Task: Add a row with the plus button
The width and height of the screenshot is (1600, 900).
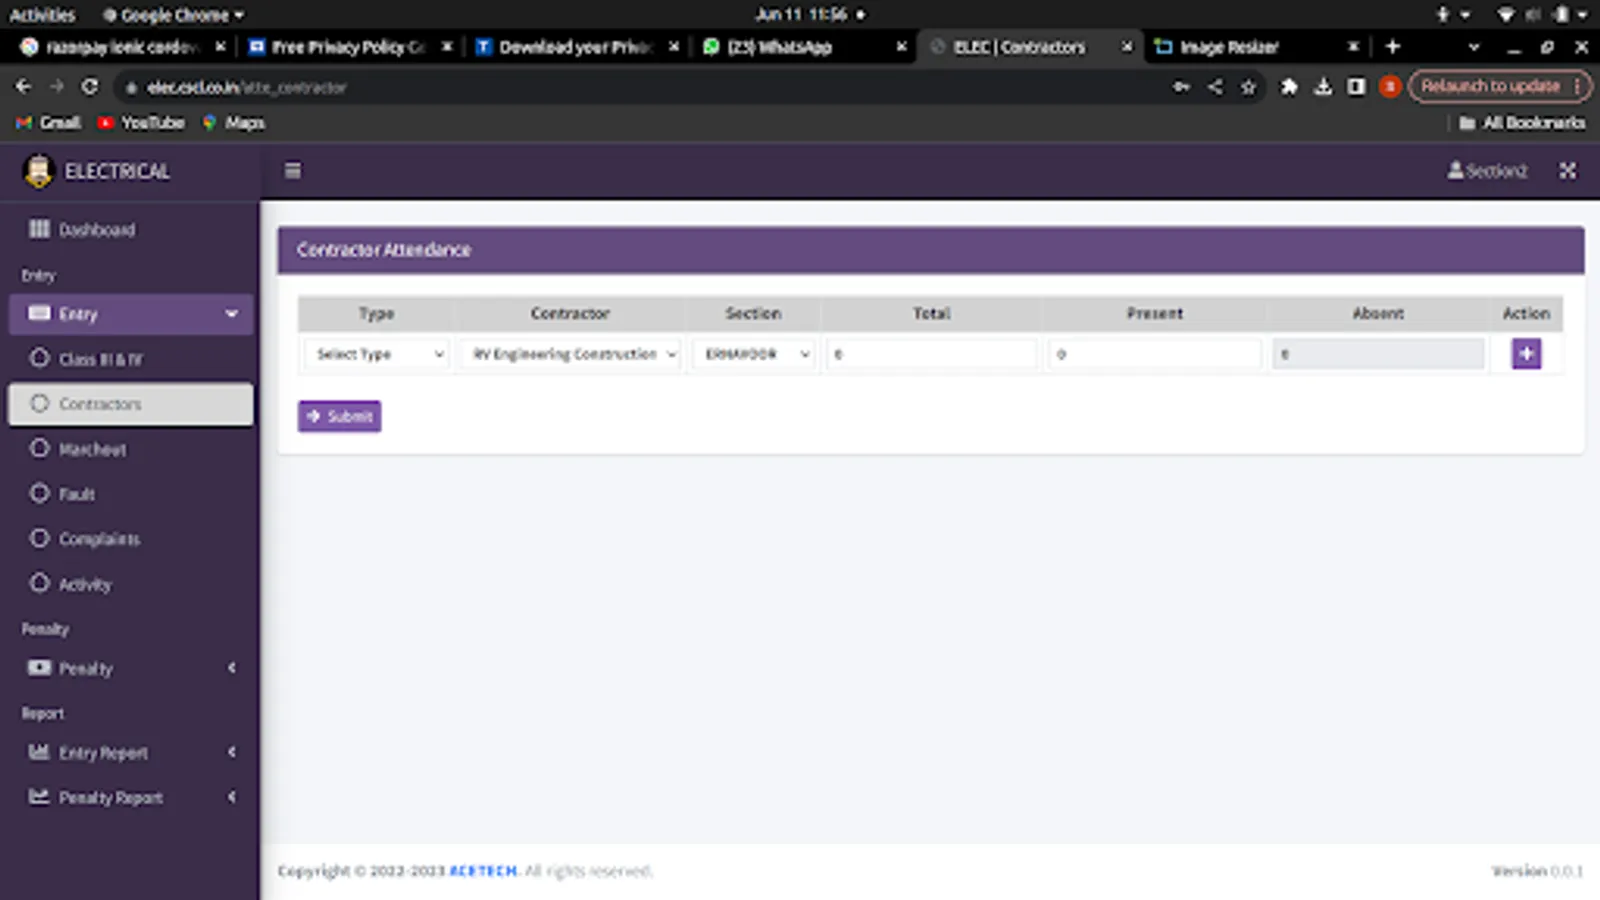Action: click(x=1526, y=354)
